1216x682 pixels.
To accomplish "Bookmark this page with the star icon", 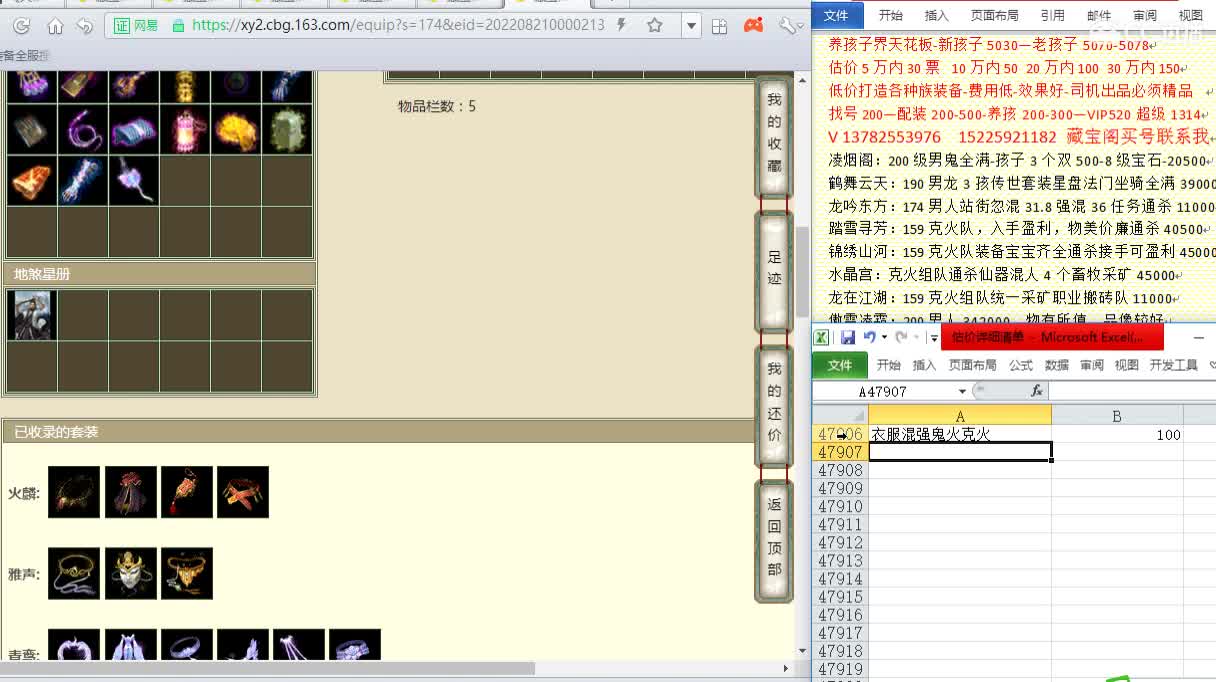I will click(x=654, y=25).
